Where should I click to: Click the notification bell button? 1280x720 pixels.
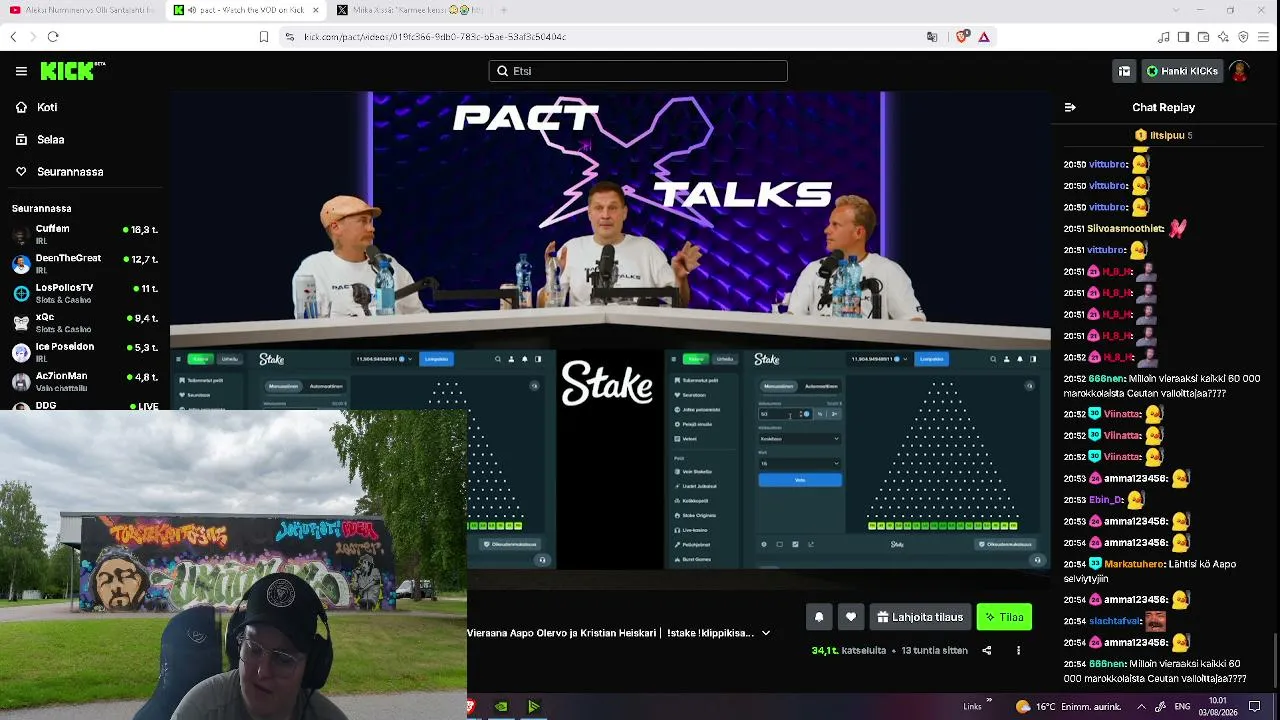click(819, 617)
